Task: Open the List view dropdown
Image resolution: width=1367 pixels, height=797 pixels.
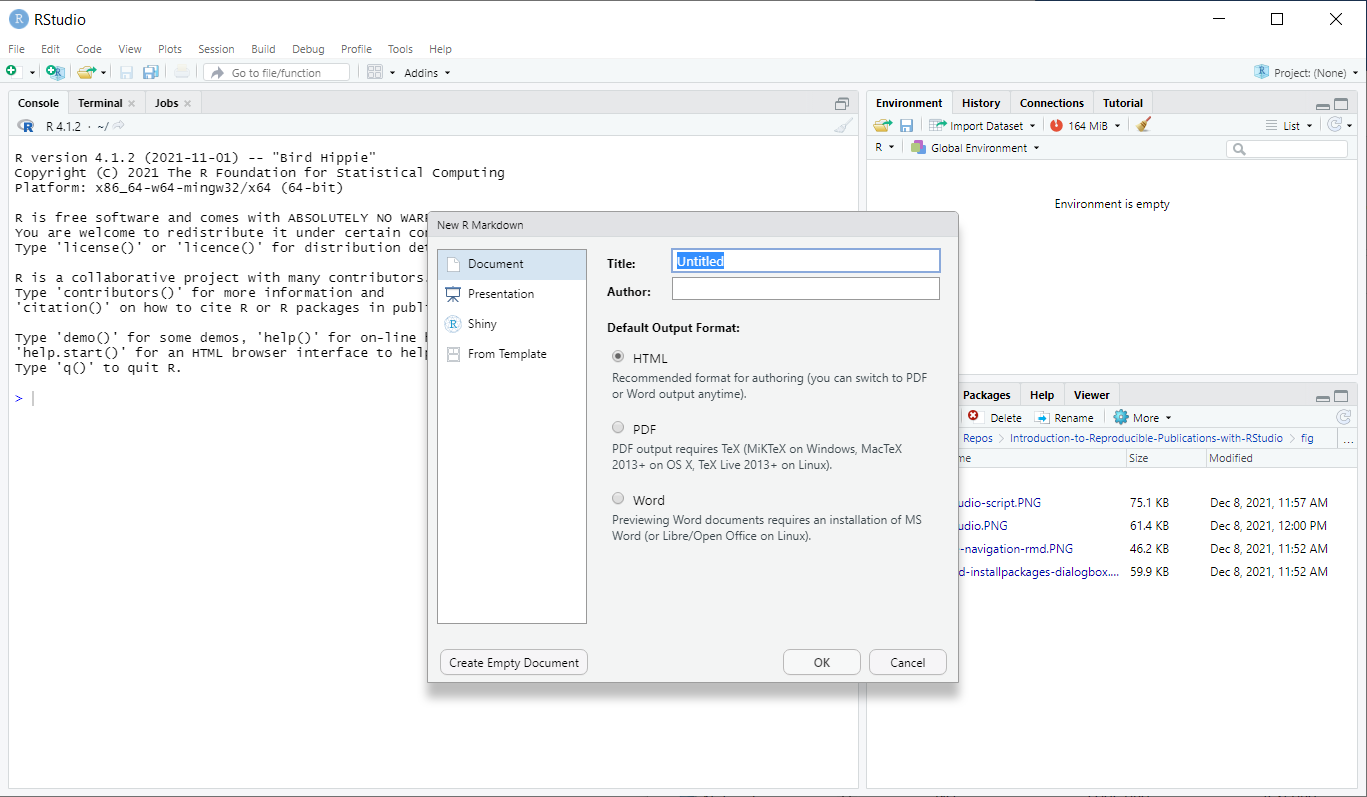Action: coord(1289,126)
